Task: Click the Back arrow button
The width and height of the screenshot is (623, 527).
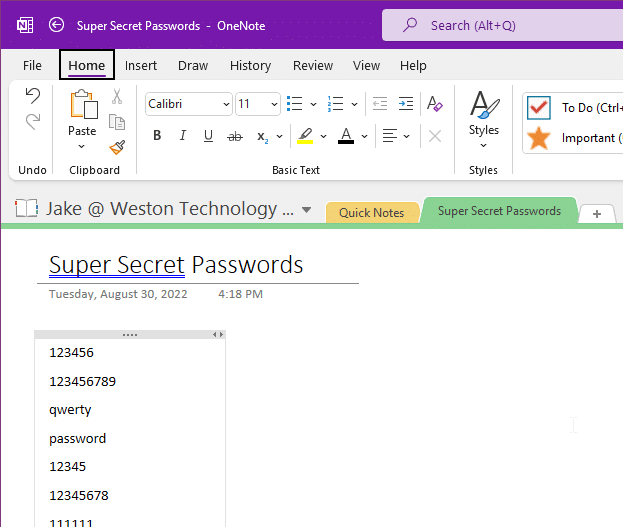Action: pos(56,25)
